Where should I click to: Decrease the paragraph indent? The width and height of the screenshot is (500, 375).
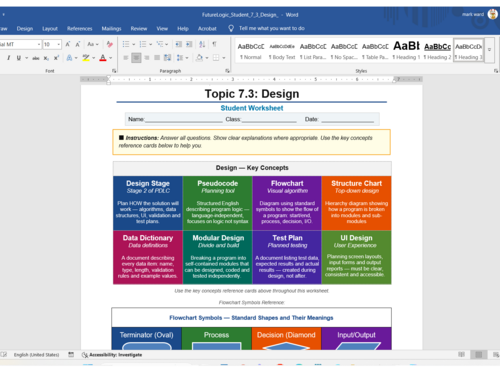(x=179, y=44)
